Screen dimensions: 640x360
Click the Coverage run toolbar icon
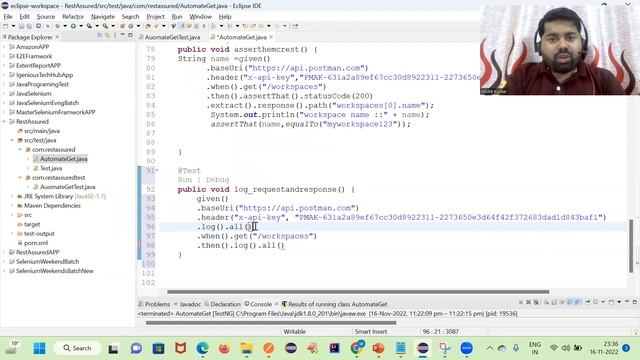point(89,26)
